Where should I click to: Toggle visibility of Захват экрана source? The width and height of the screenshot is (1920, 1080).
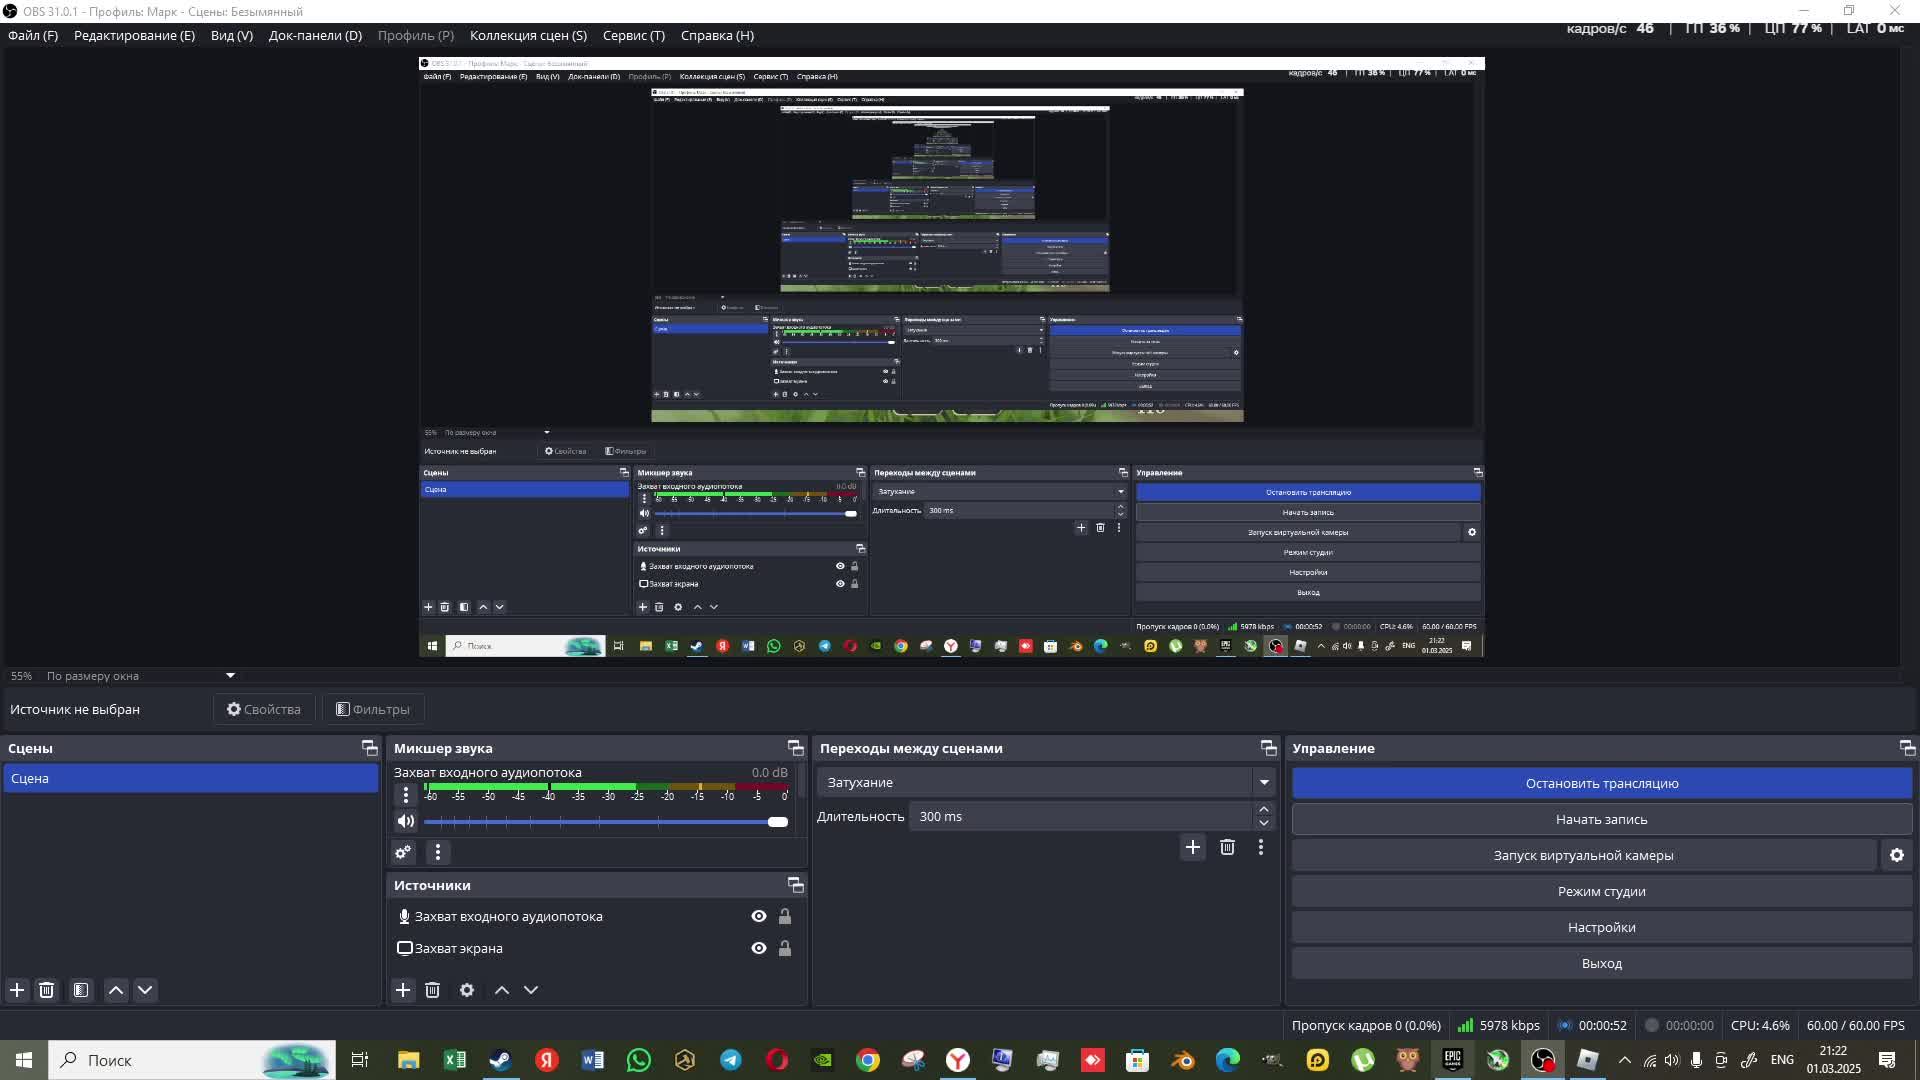759,948
